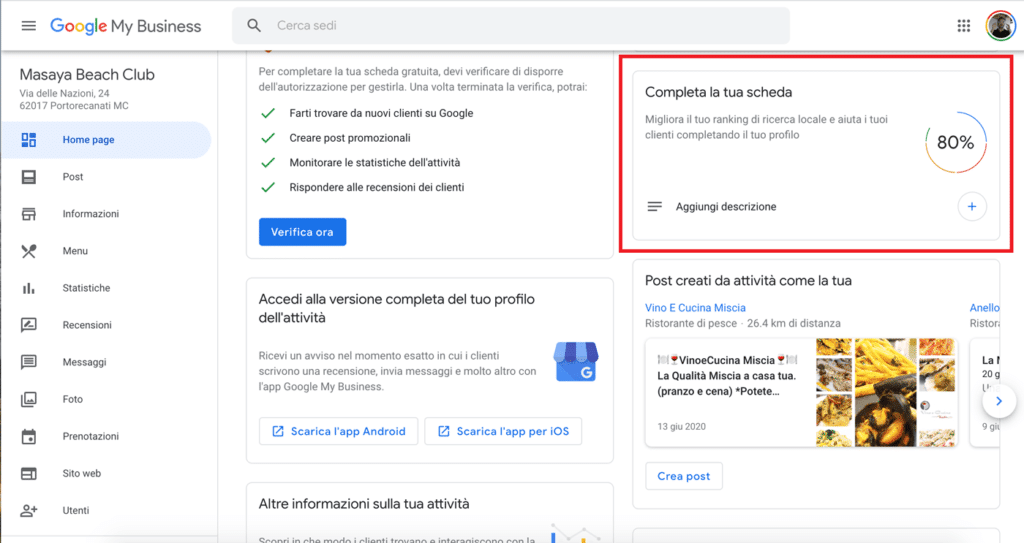Click the Google My Business app store icon
This screenshot has height=543, width=1024.
pos(575,361)
